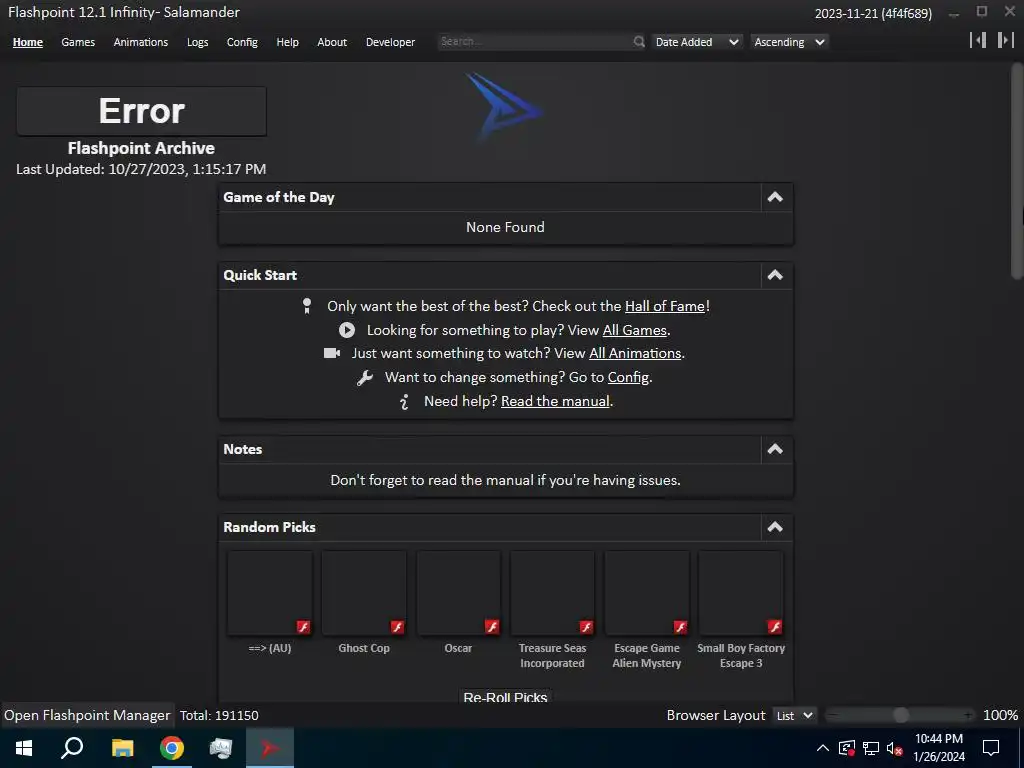Image resolution: width=1024 pixels, height=768 pixels.
Task: Open the Date Added sort dropdown
Action: click(x=697, y=42)
